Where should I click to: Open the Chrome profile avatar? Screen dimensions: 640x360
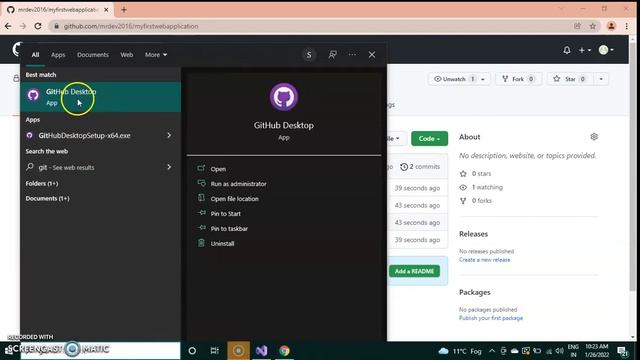[x=611, y=26]
